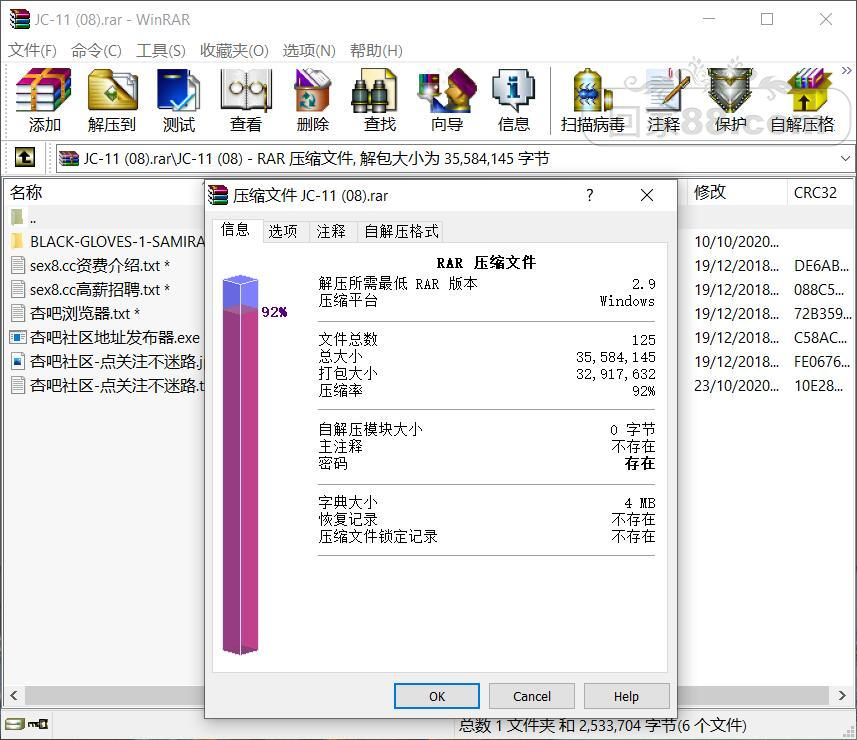Select file sex8.cc资费介绍.txt

[99, 266]
